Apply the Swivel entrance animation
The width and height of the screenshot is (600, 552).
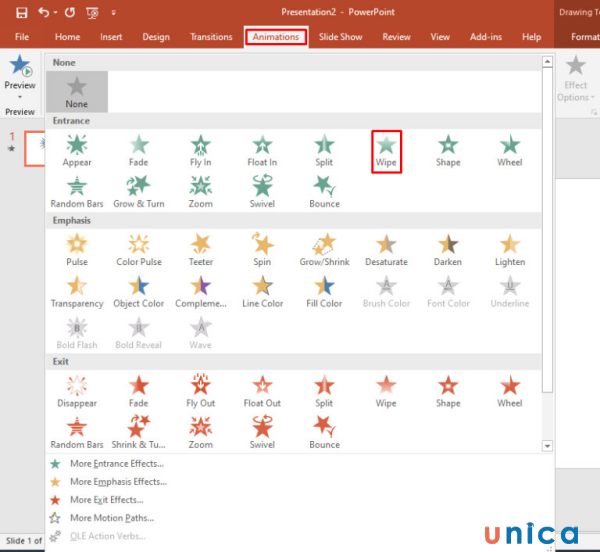point(262,192)
